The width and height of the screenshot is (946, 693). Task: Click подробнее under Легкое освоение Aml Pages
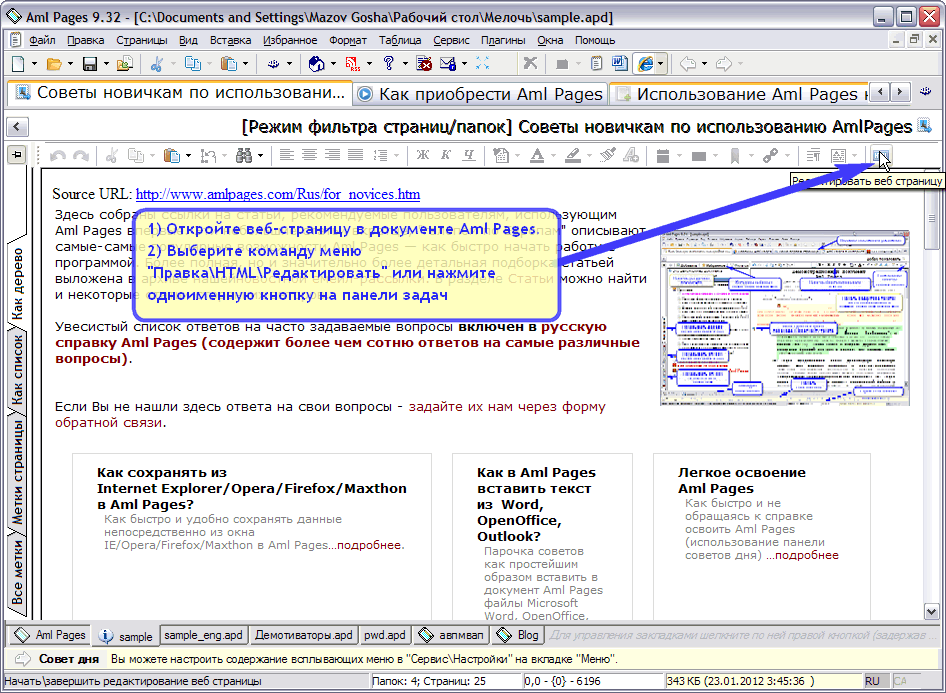tap(807, 555)
